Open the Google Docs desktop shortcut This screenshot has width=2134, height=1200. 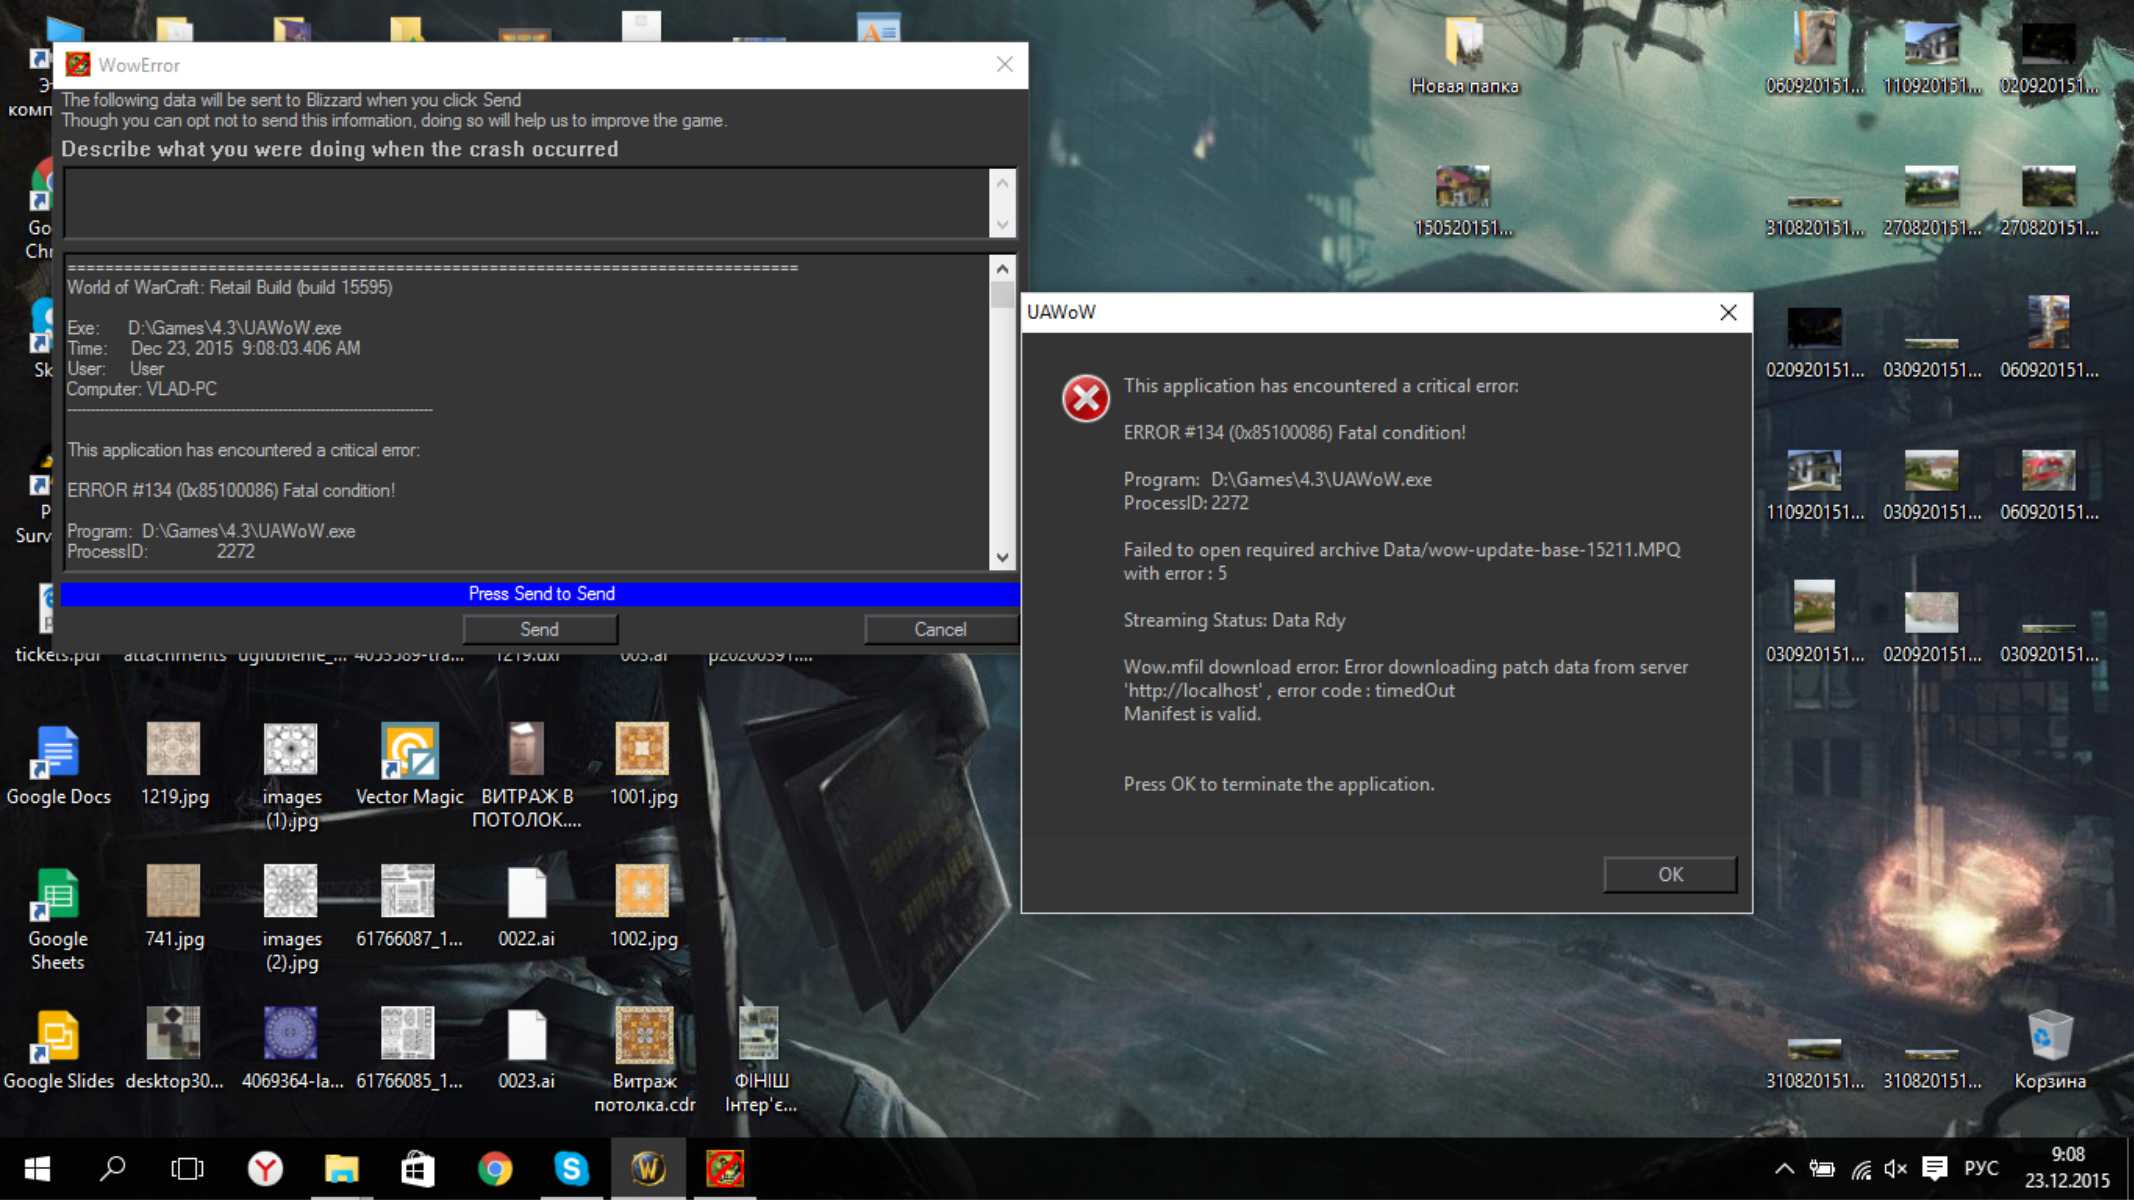click(58, 766)
